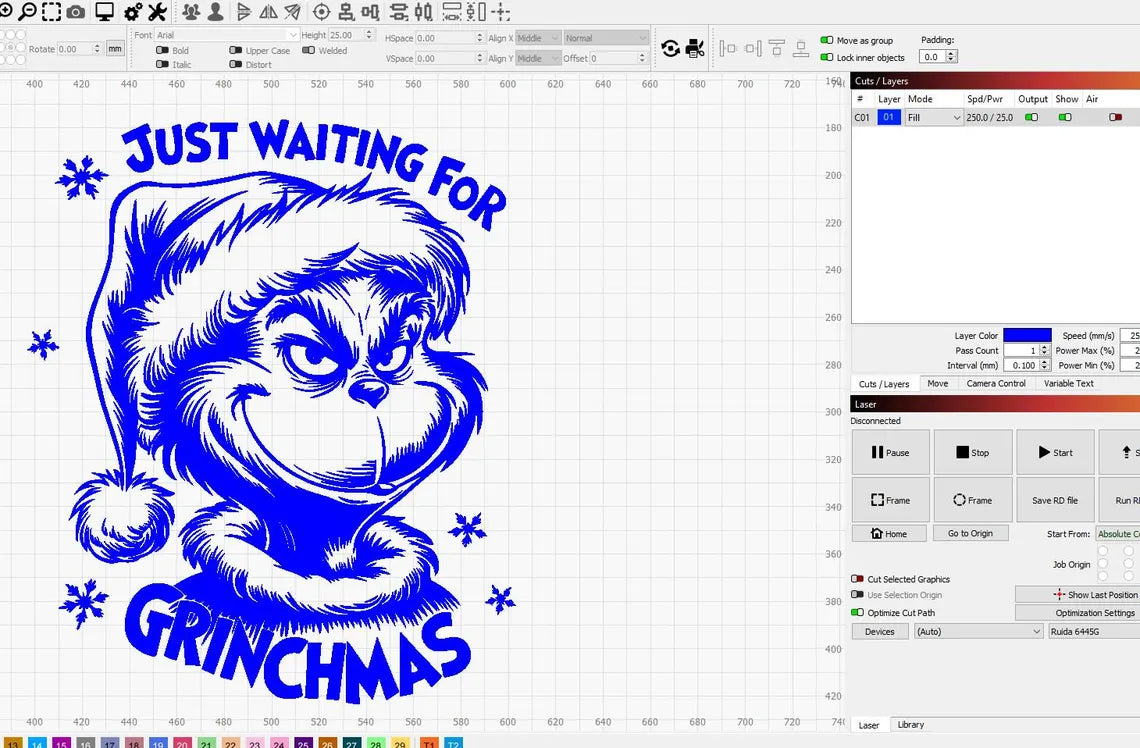Image resolution: width=1140 pixels, height=748 pixels.
Task: Open device settings wrench-and-screwdriver icon
Action: (x=157, y=12)
